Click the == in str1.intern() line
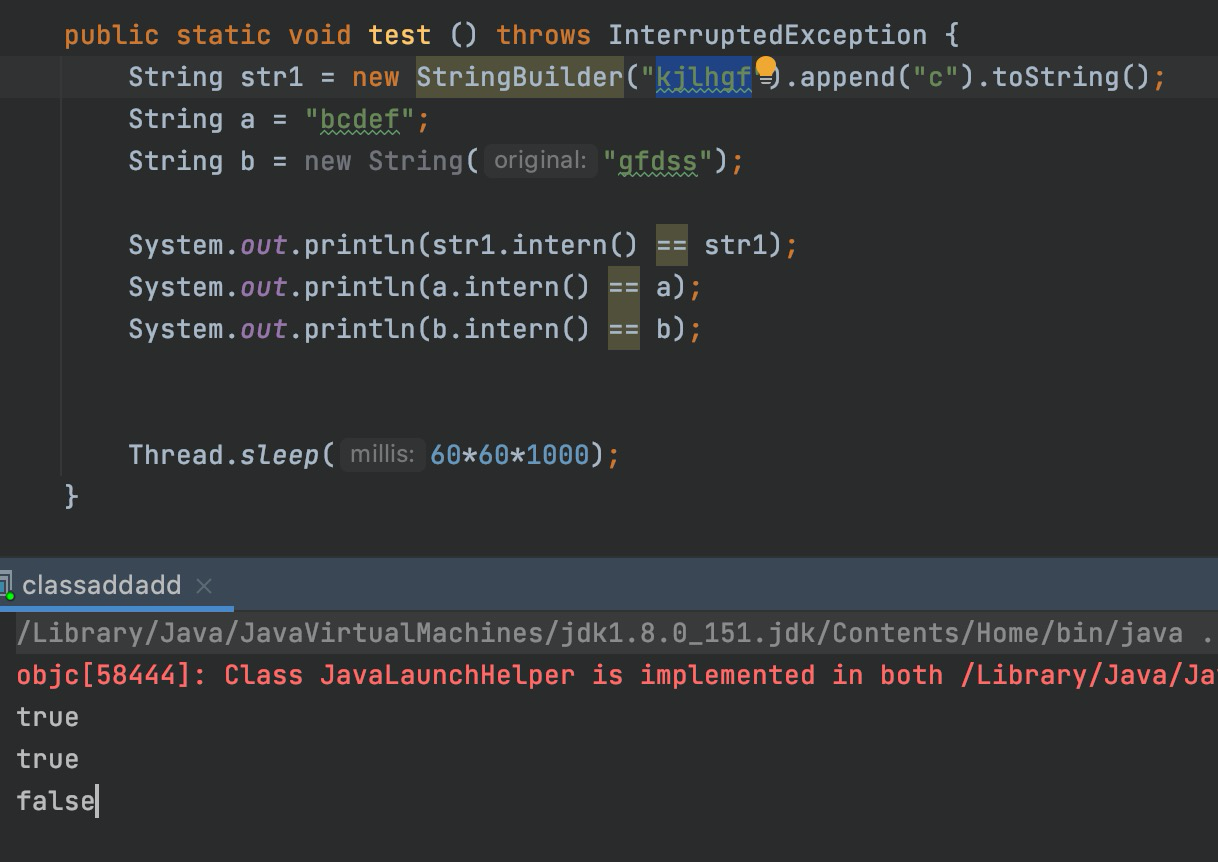 click(x=672, y=245)
